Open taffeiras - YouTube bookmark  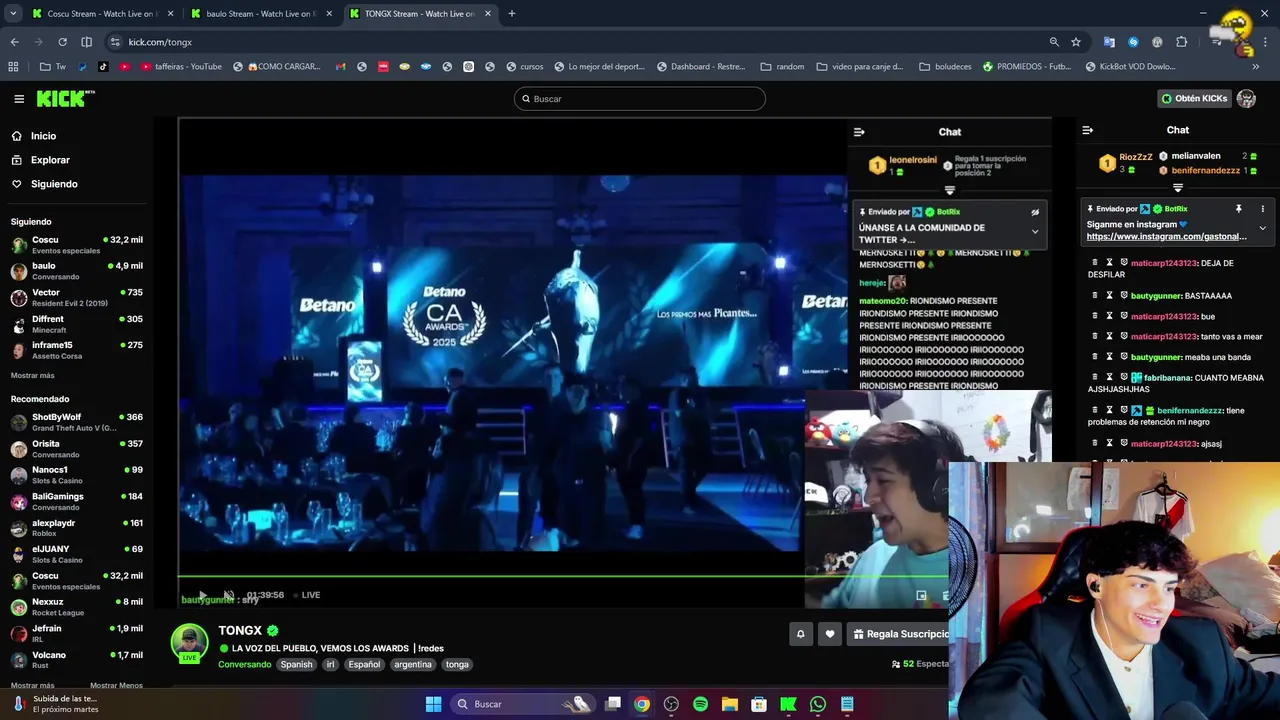pyautogui.click(x=181, y=67)
